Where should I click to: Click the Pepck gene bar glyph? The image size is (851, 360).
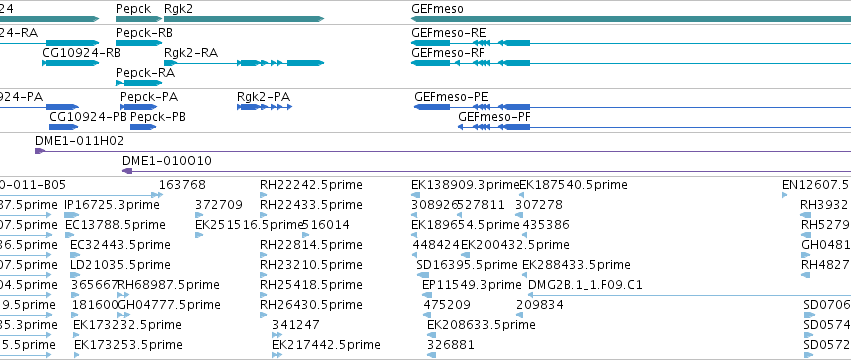[x=139, y=20]
